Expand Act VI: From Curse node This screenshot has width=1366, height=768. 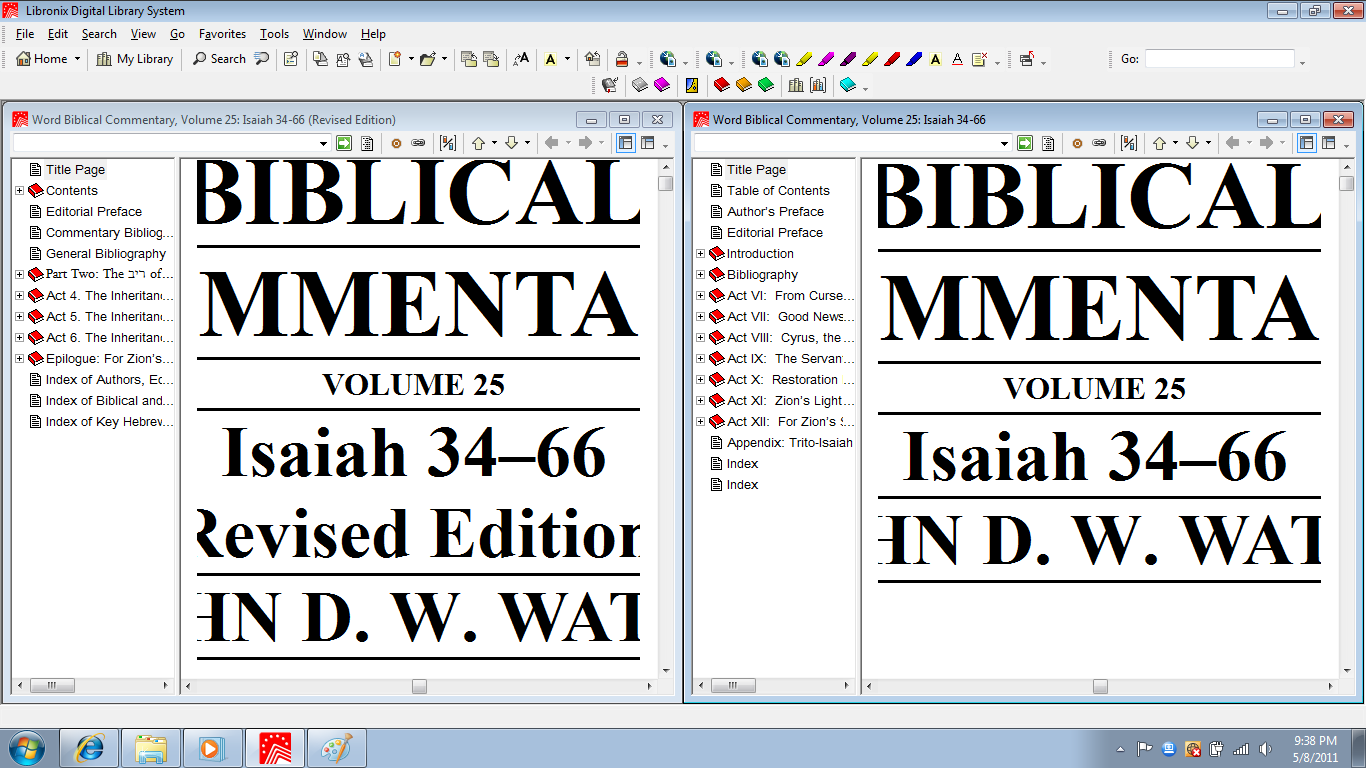tap(700, 295)
